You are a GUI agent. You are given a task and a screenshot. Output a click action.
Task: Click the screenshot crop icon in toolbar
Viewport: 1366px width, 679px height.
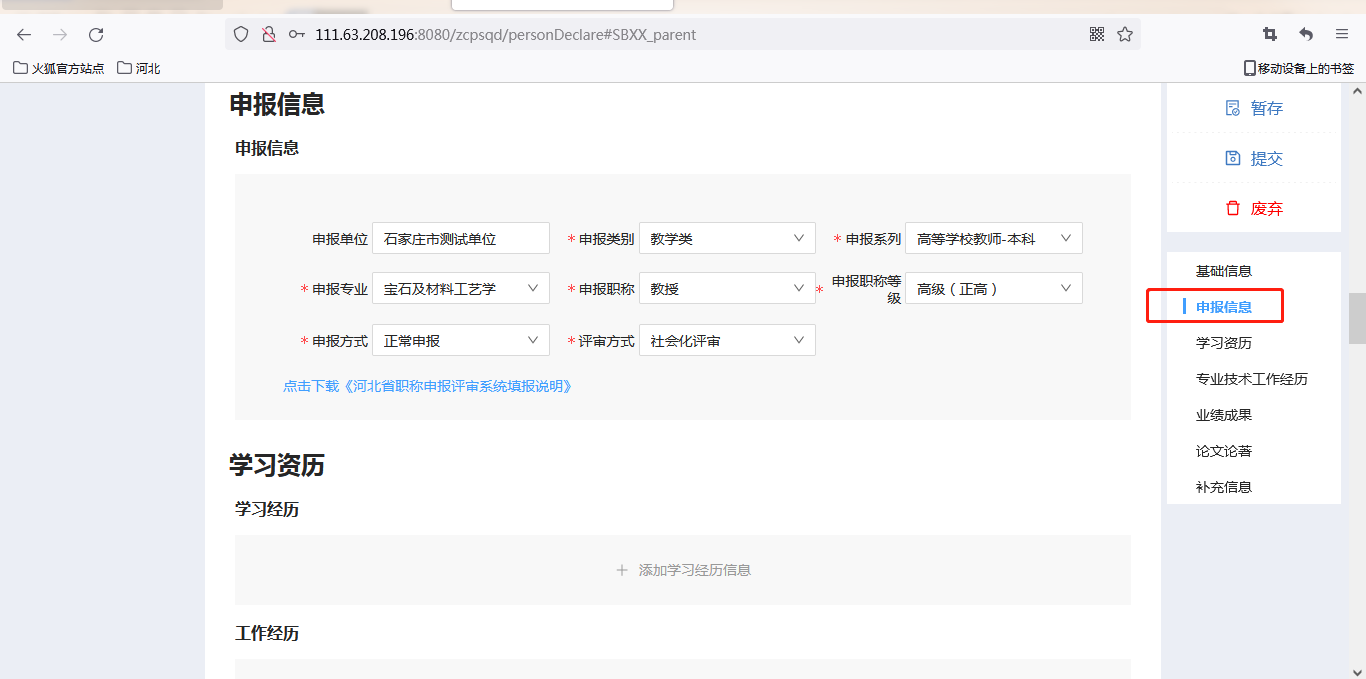click(x=1270, y=34)
